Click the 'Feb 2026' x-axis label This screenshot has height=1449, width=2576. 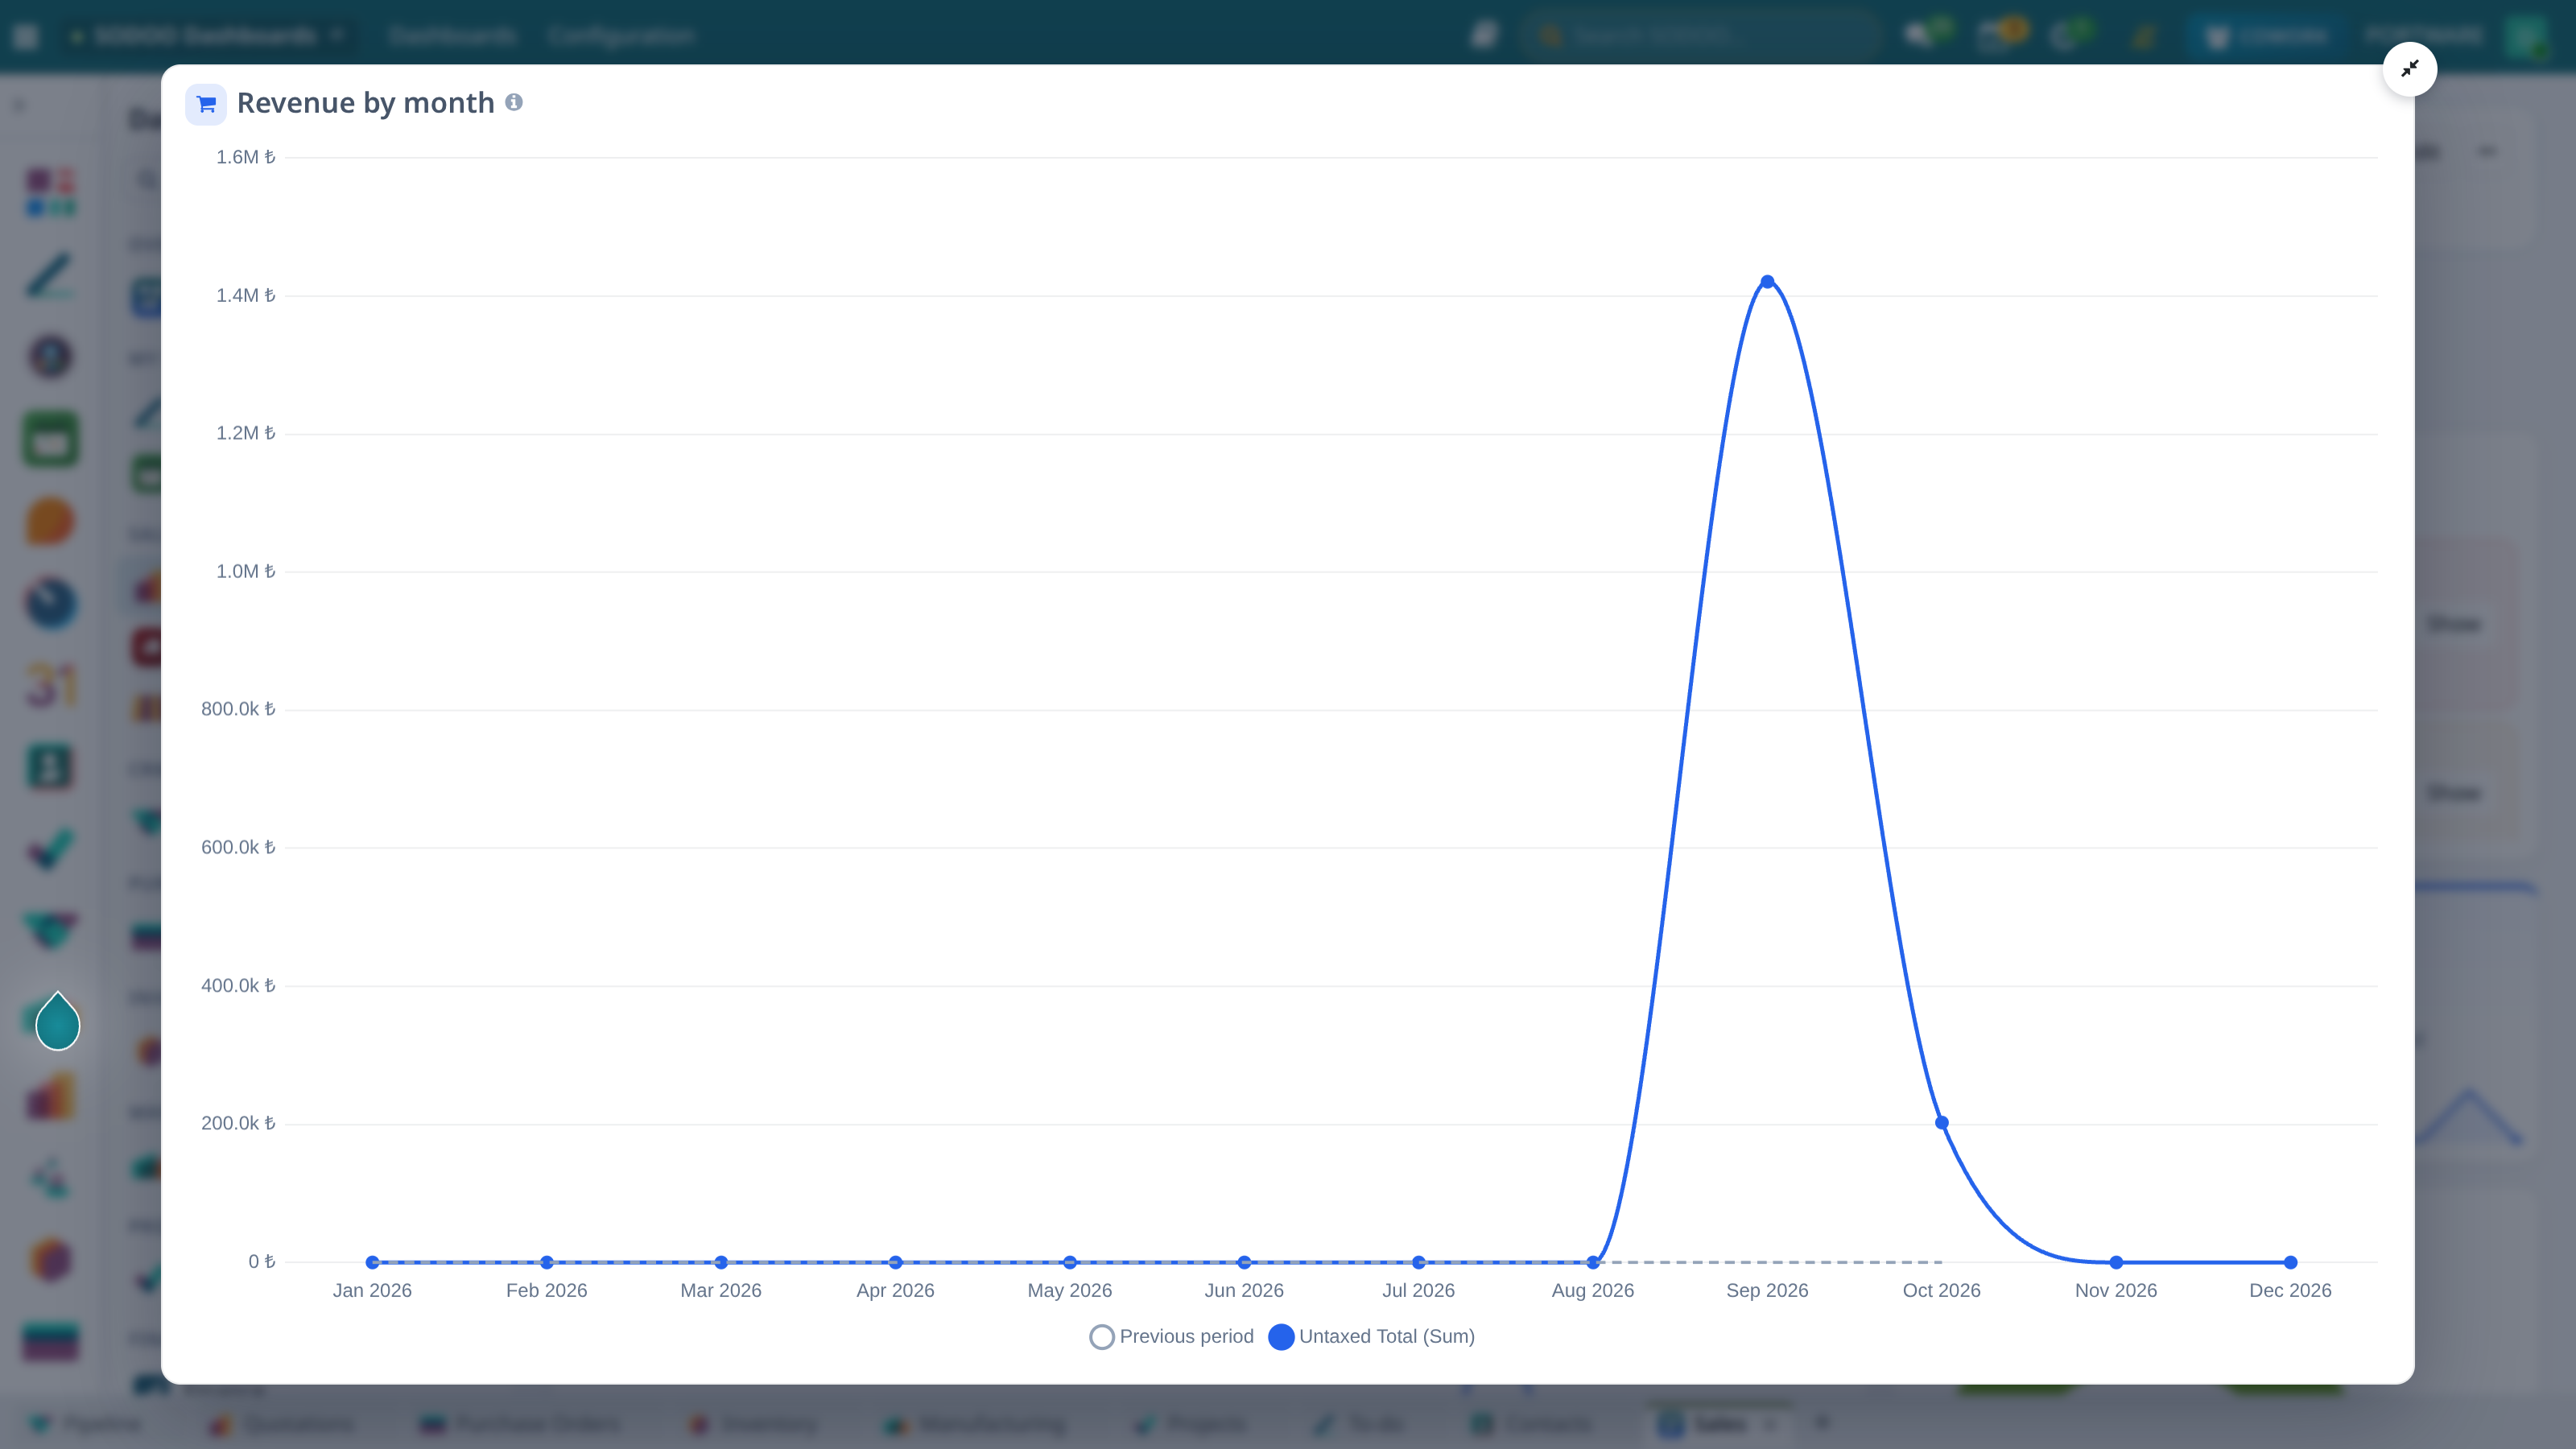coord(546,1290)
